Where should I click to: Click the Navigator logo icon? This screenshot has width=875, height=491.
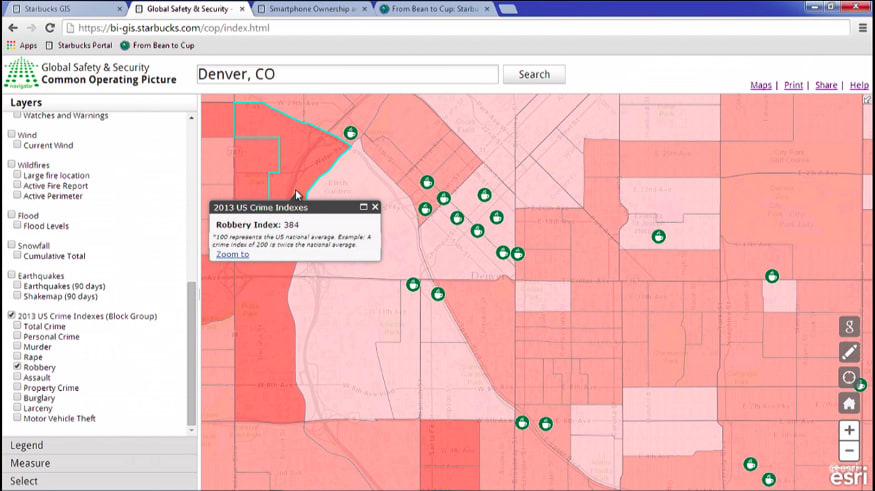[x=21, y=73]
